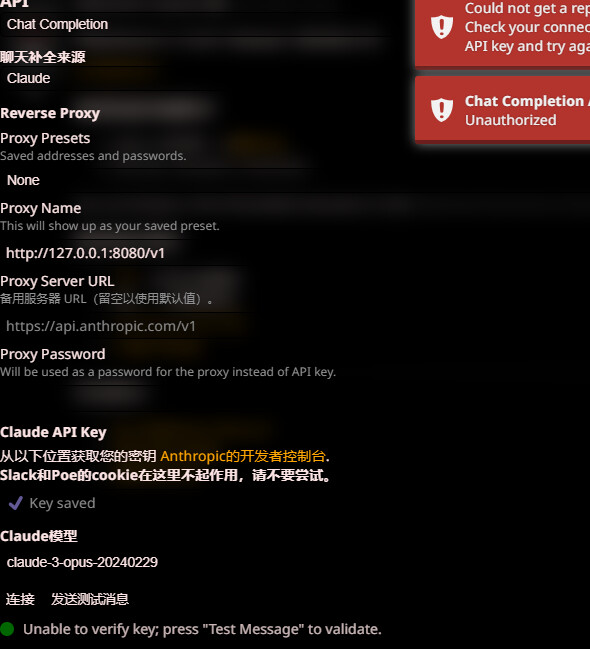Click the shield icon on Unauthorized toast

[x=442, y=110]
